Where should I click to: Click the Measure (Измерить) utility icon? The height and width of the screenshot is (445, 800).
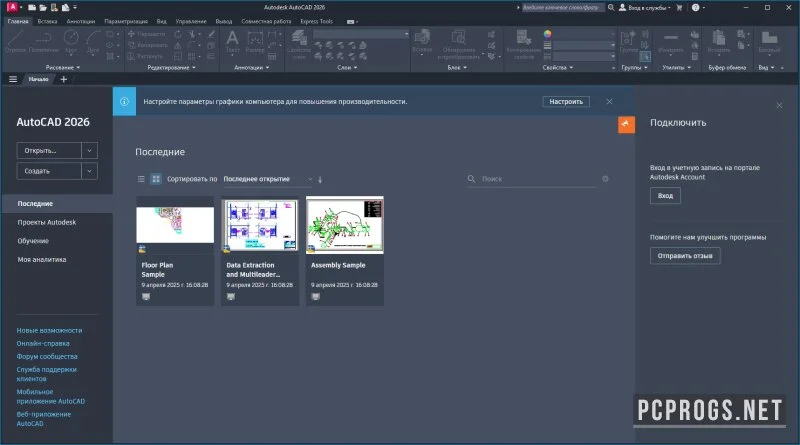point(670,41)
